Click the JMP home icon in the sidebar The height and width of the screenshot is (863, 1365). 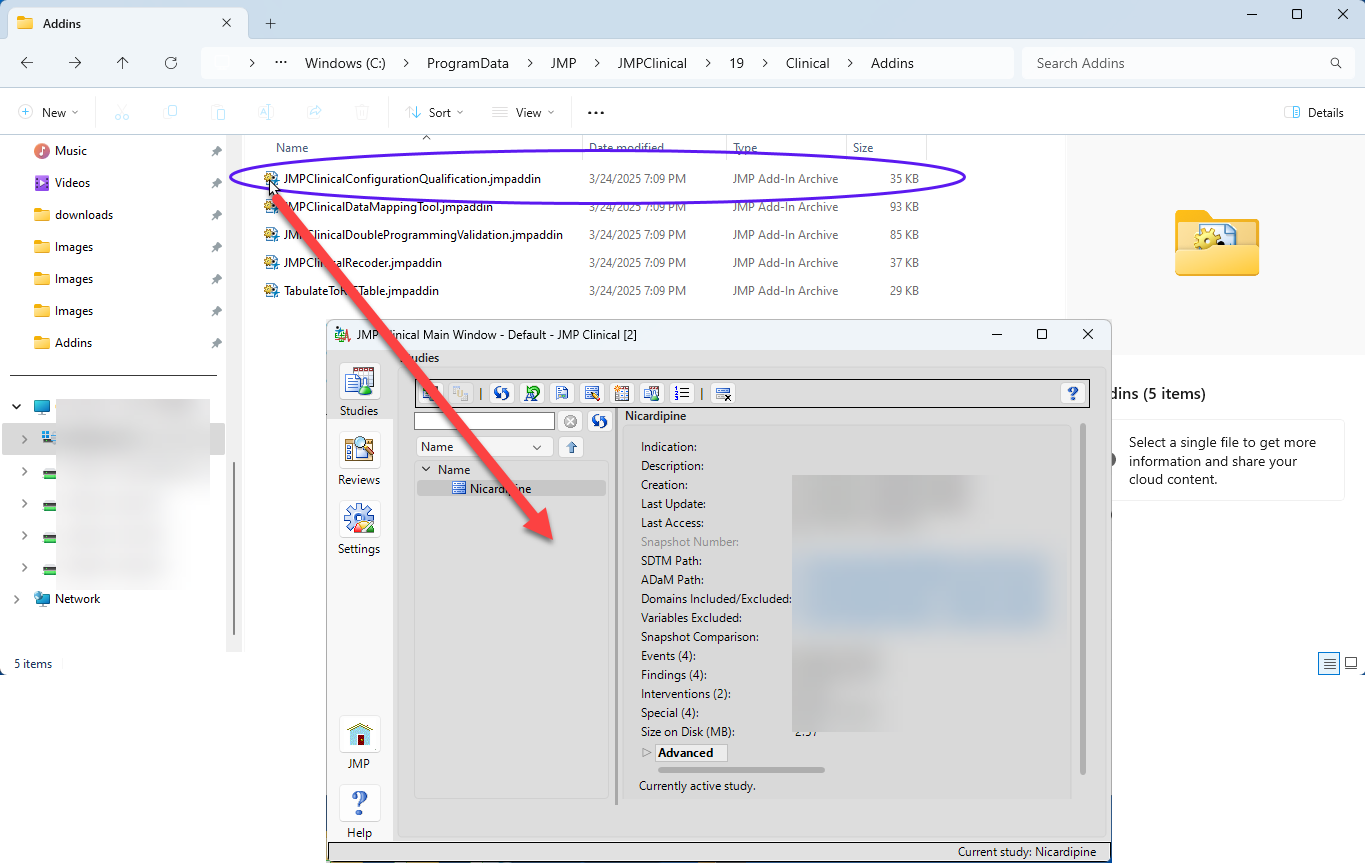(x=359, y=744)
